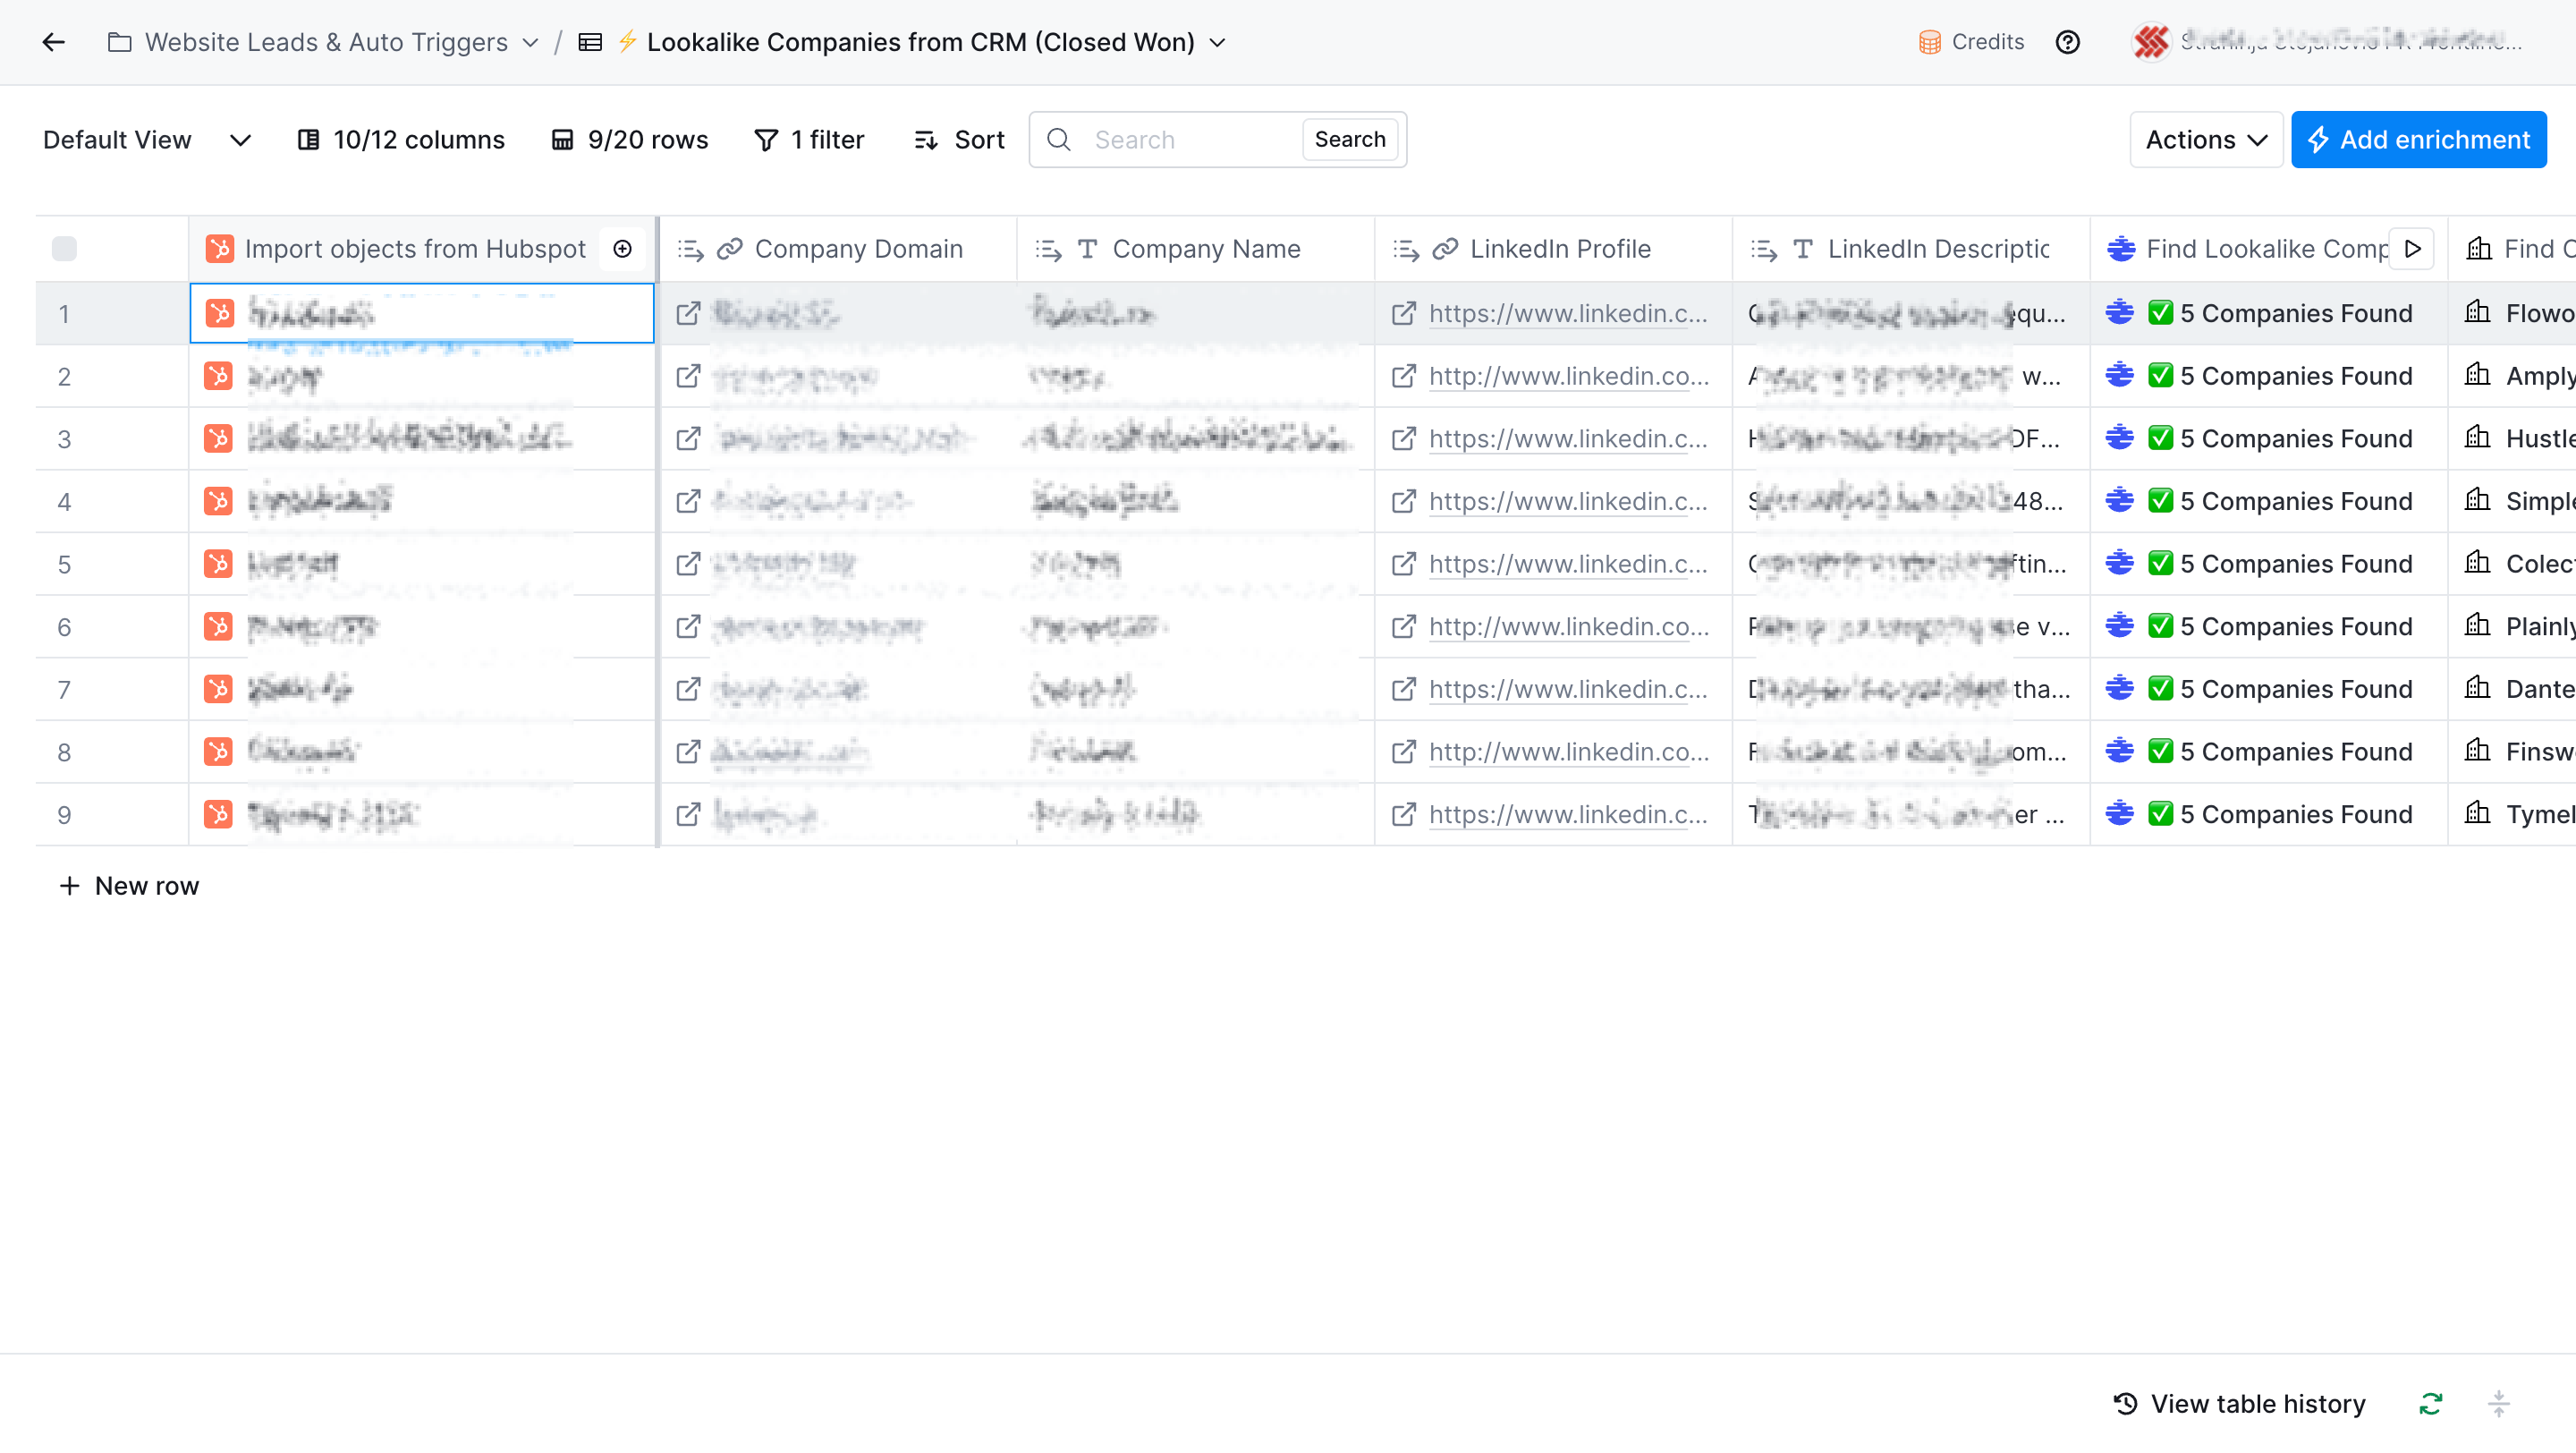2576x1453 pixels.
Task: Click the Find Lookalike Companies enrichment icon
Action: click(2122, 248)
